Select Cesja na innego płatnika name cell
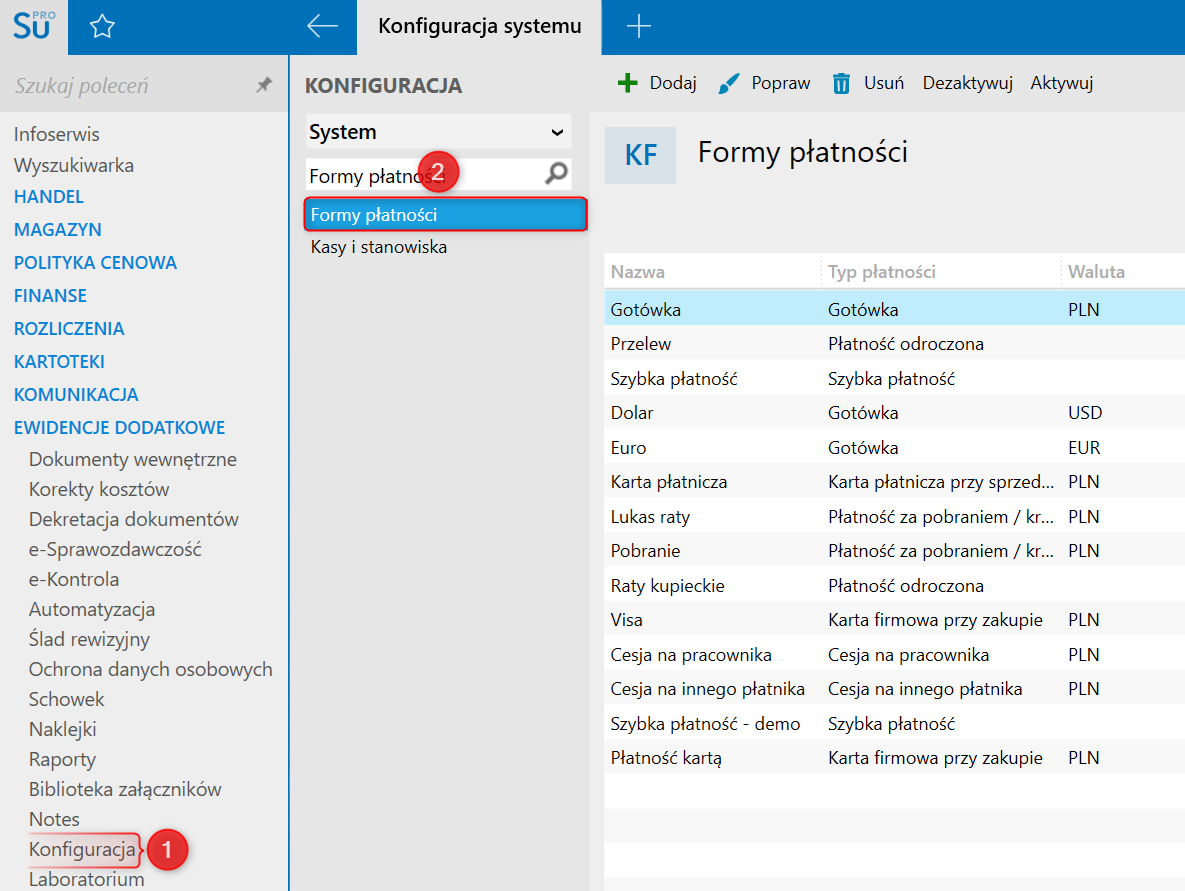 click(707, 689)
